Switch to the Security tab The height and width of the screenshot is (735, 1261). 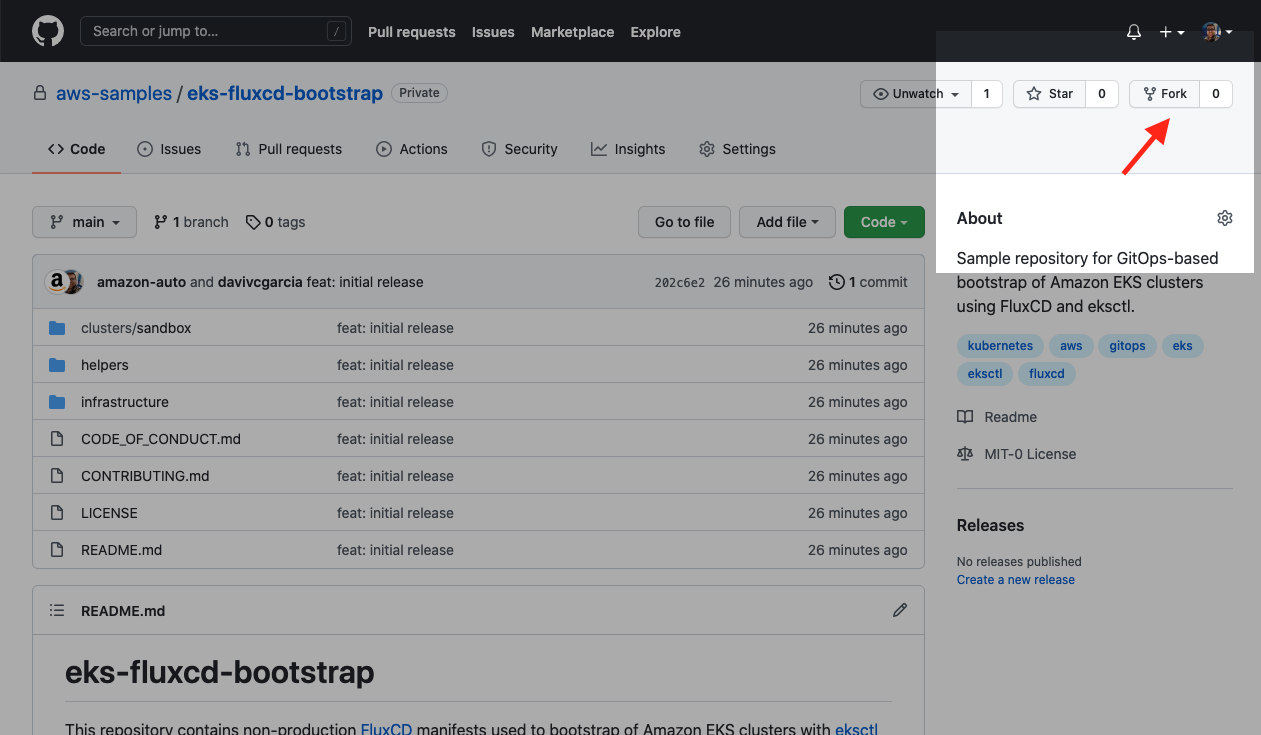(519, 149)
